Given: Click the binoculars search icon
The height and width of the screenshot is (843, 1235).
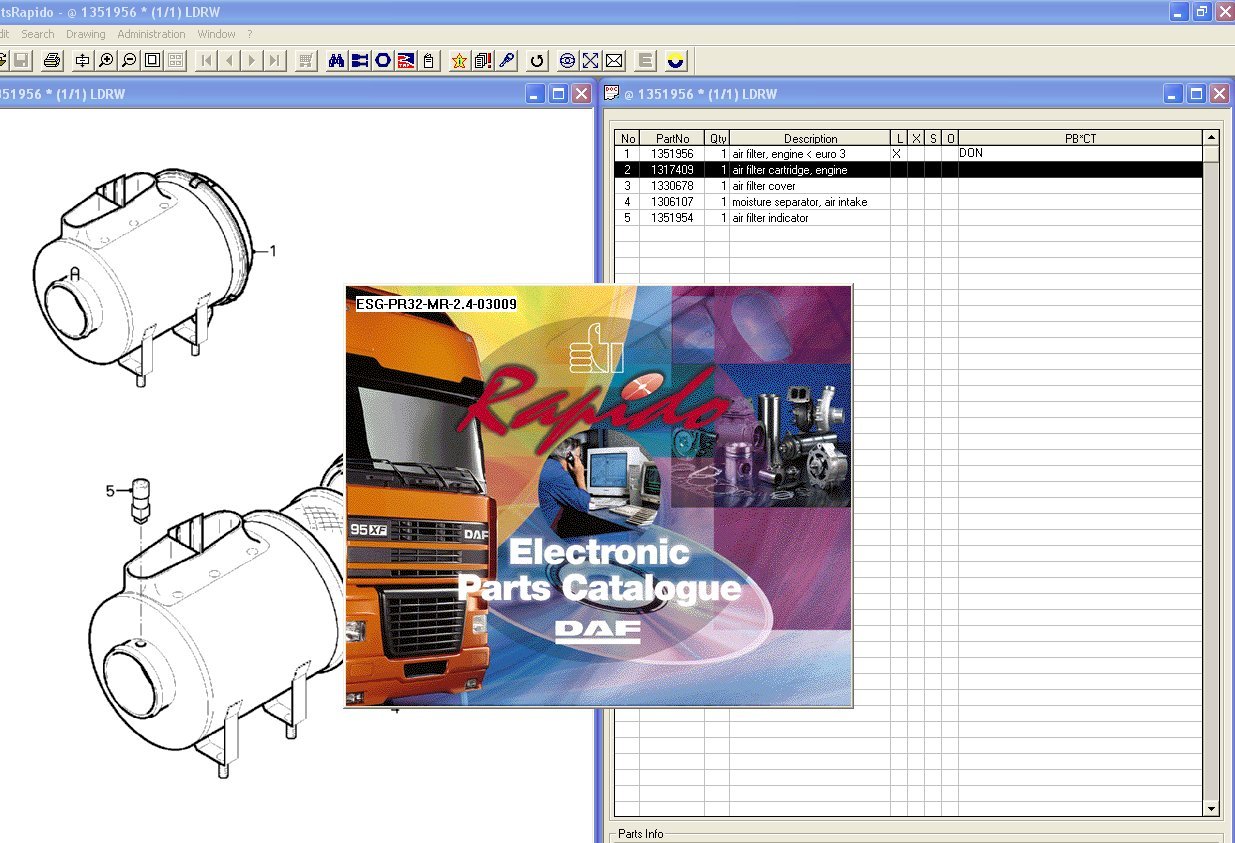Looking at the screenshot, I should 337,61.
